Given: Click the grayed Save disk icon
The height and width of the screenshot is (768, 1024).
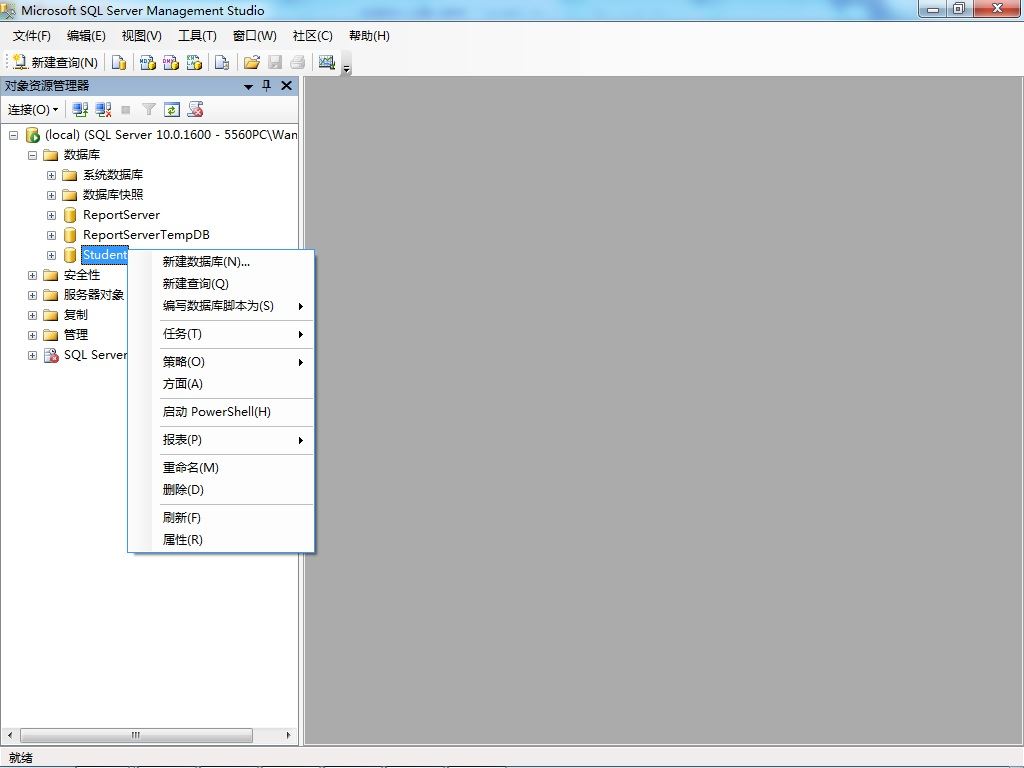Looking at the screenshot, I should pyautogui.click(x=275, y=62).
